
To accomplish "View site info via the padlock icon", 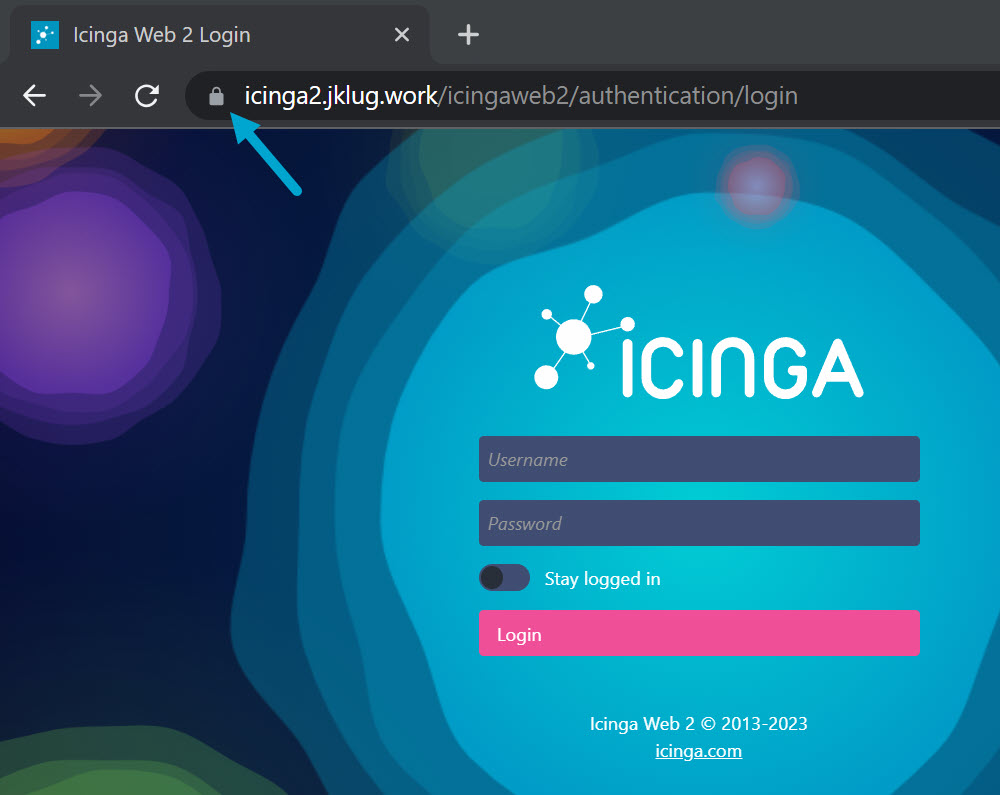I will (215, 97).
